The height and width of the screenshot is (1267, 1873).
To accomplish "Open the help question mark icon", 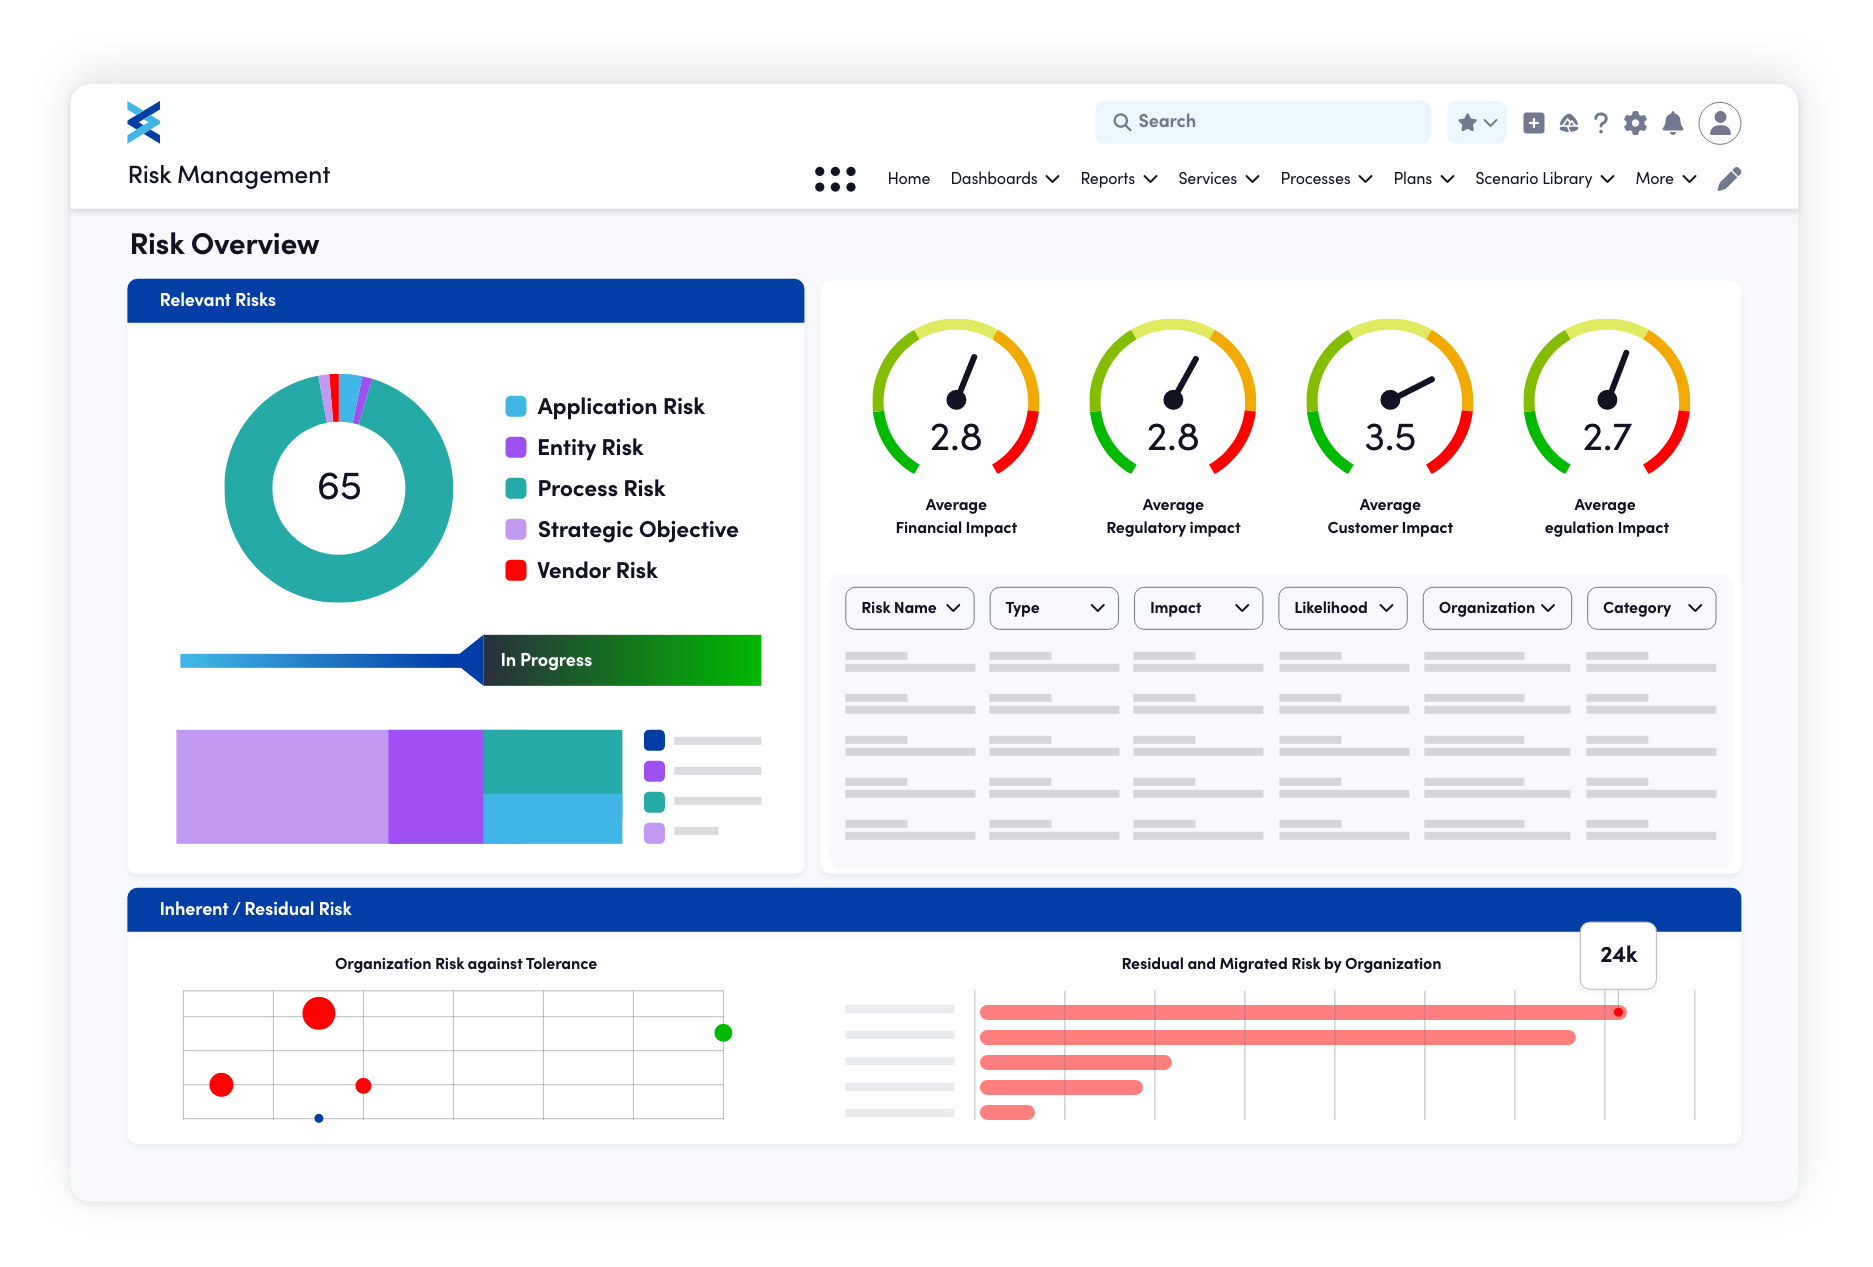I will point(1601,123).
